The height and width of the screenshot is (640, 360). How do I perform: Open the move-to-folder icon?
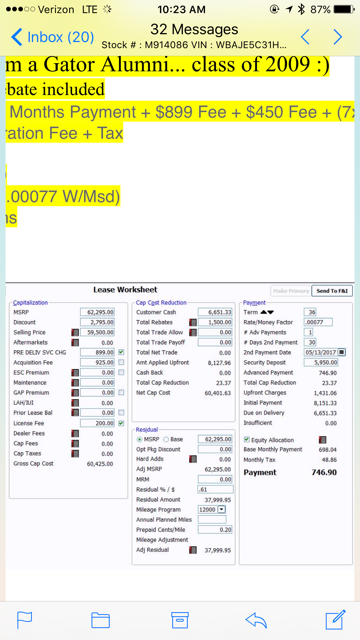tap(100, 620)
